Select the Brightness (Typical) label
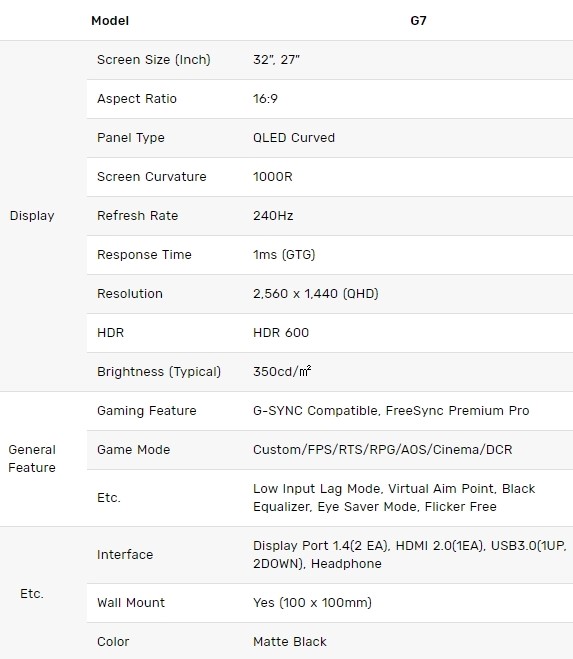This screenshot has height=659, width=573. (159, 372)
